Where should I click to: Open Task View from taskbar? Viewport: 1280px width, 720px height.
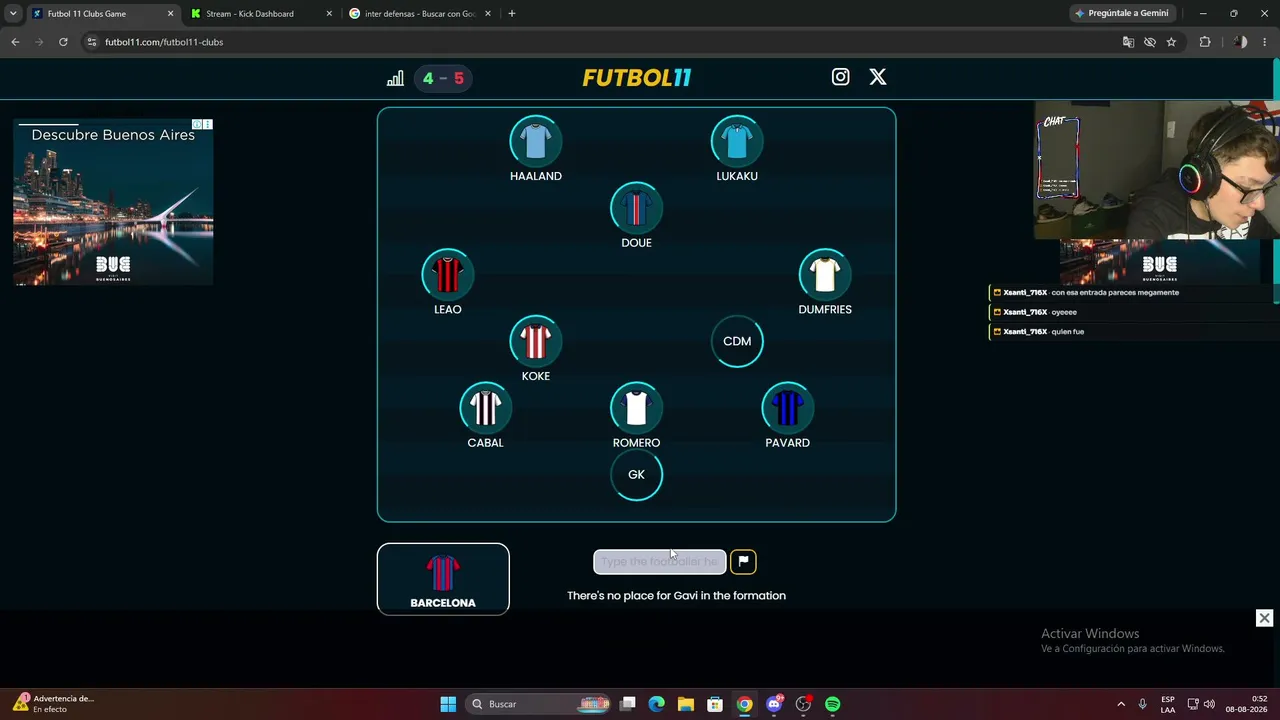[x=628, y=704]
